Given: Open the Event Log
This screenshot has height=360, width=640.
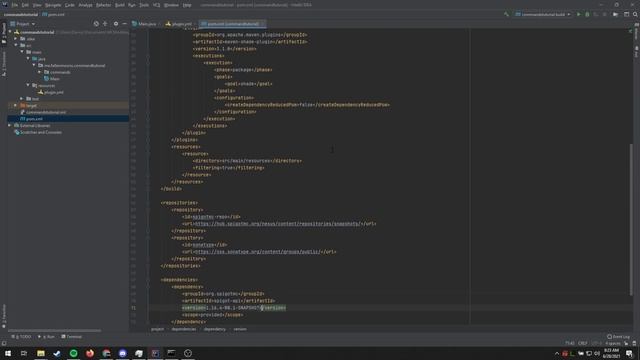Looking at the screenshot, I should (619, 337).
